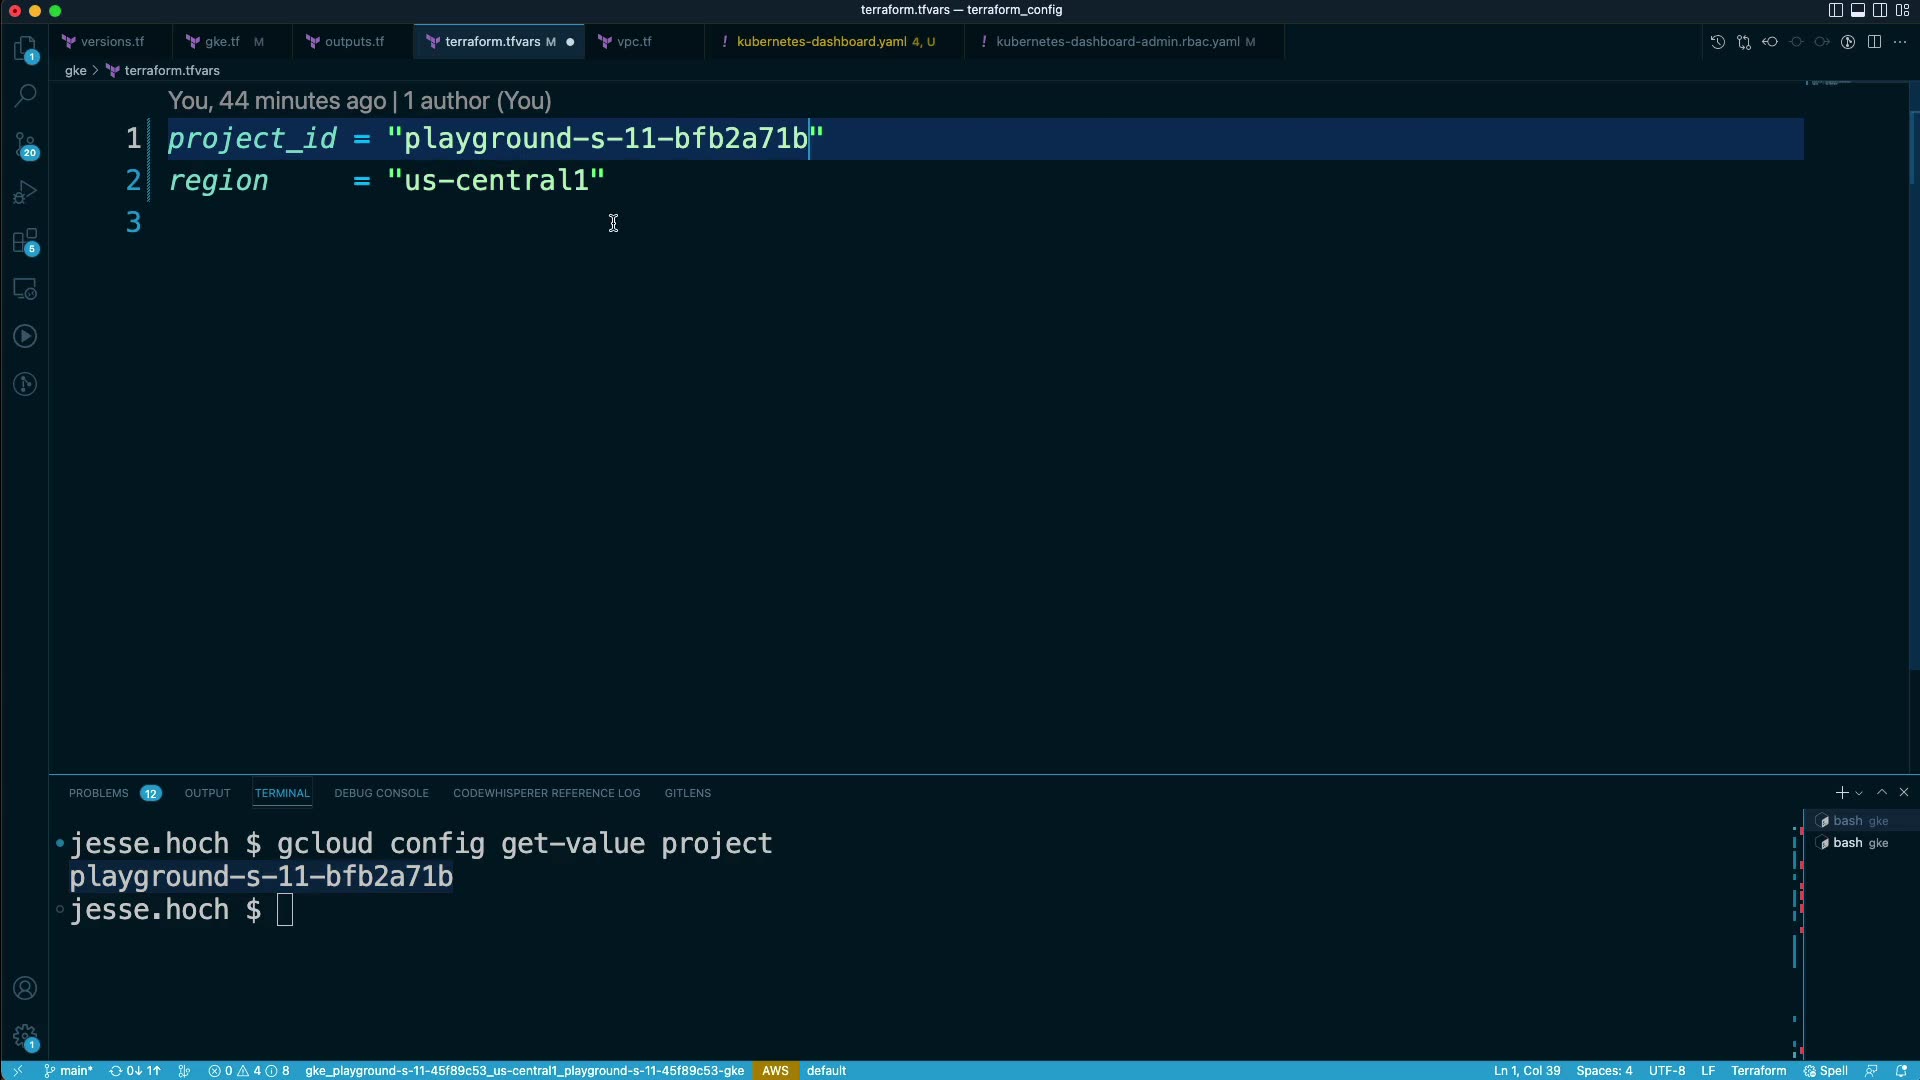Open the Explorer view in activity bar

[26, 49]
